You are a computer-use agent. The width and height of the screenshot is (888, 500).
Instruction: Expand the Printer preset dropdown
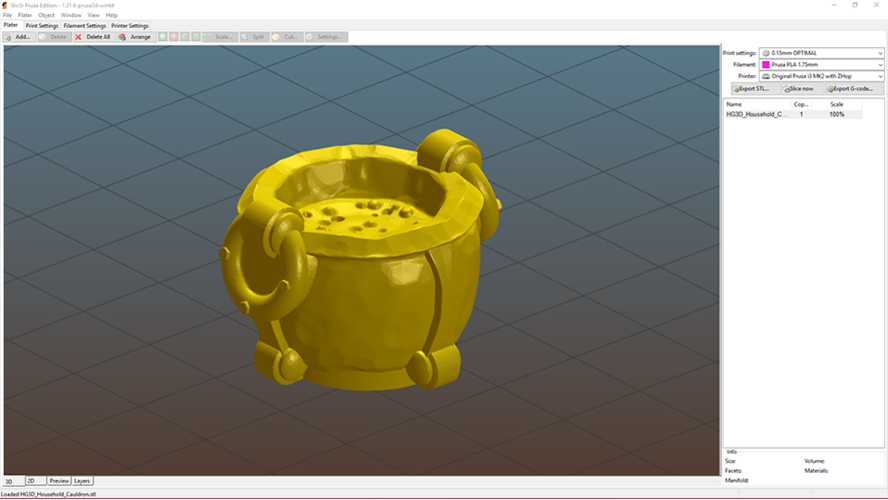pyautogui.click(x=880, y=76)
